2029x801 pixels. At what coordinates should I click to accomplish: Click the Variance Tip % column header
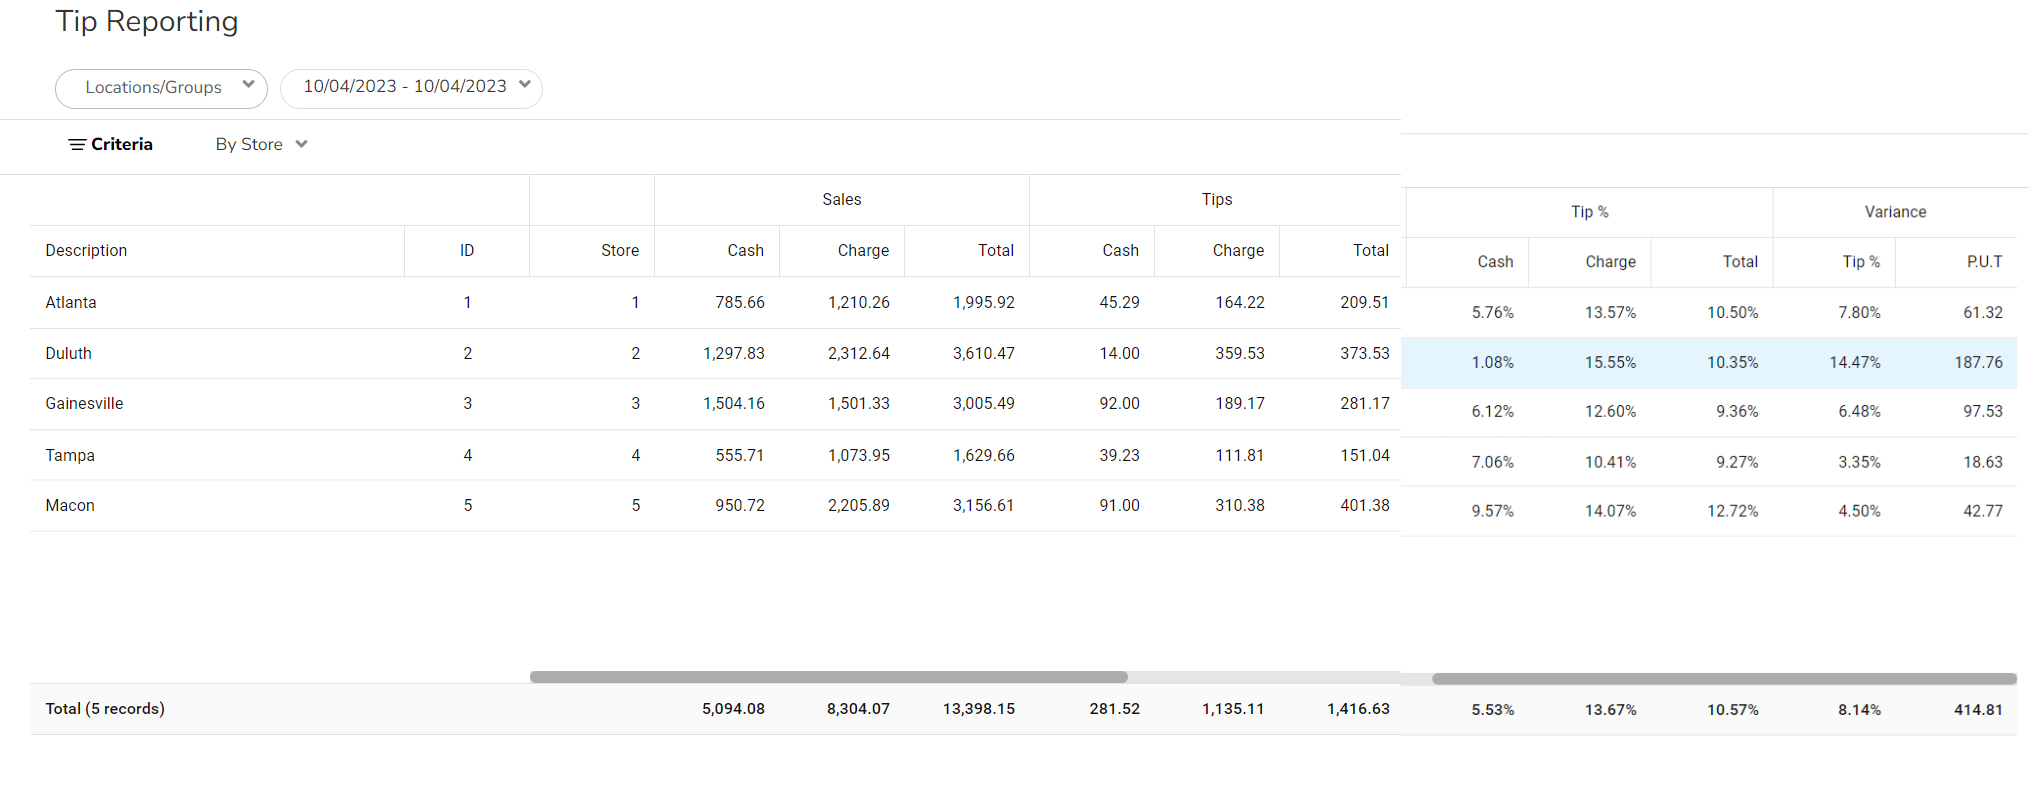[x=1861, y=262]
